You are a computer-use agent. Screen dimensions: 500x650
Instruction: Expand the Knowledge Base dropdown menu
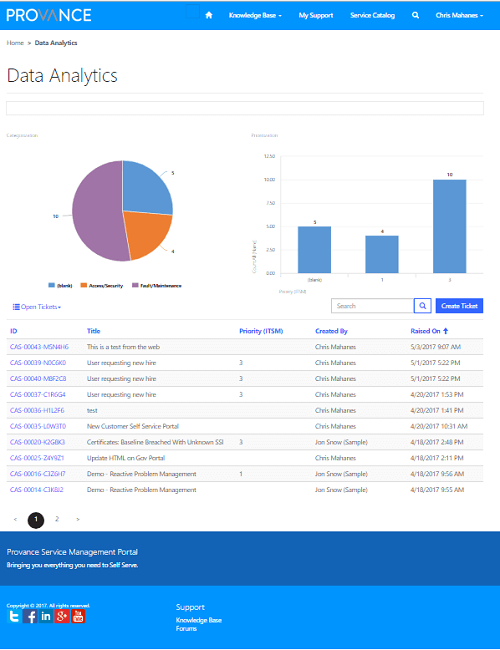click(255, 15)
